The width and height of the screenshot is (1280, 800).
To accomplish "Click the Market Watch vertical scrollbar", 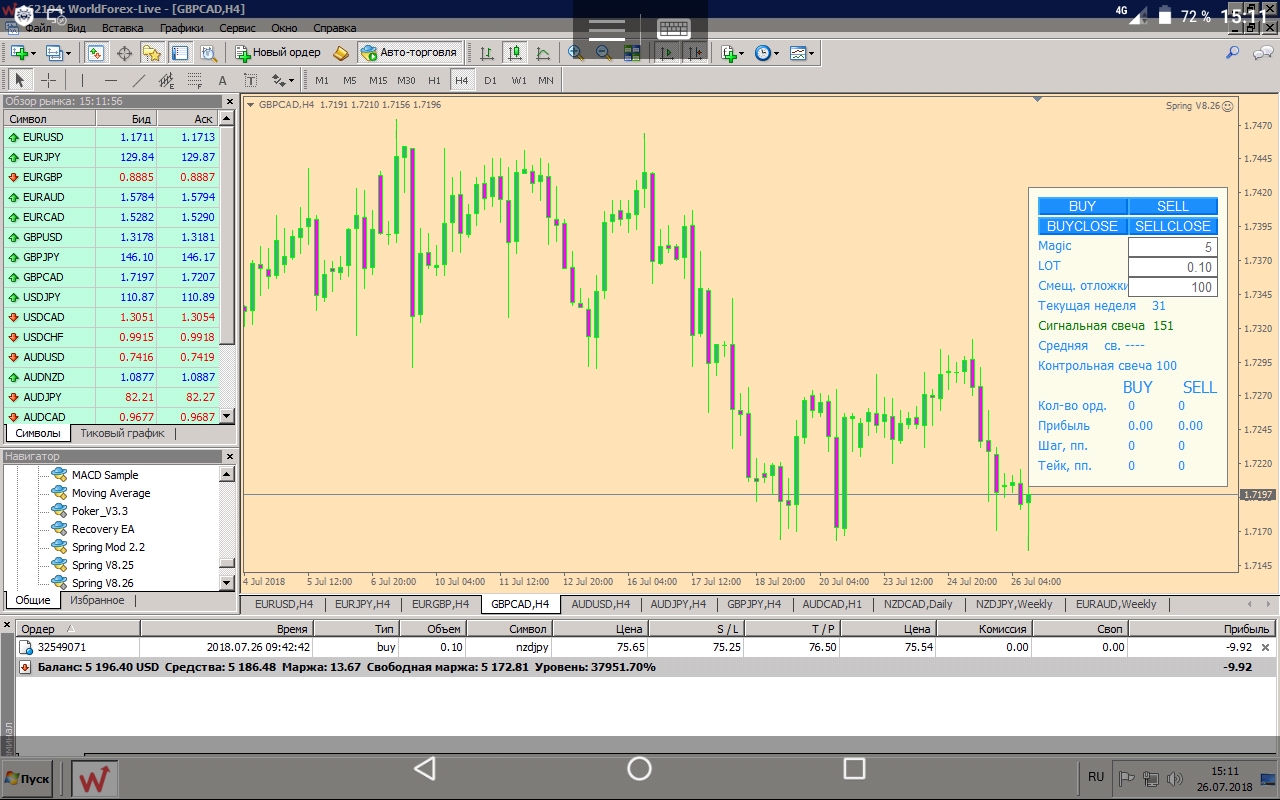I will tap(227, 267).
